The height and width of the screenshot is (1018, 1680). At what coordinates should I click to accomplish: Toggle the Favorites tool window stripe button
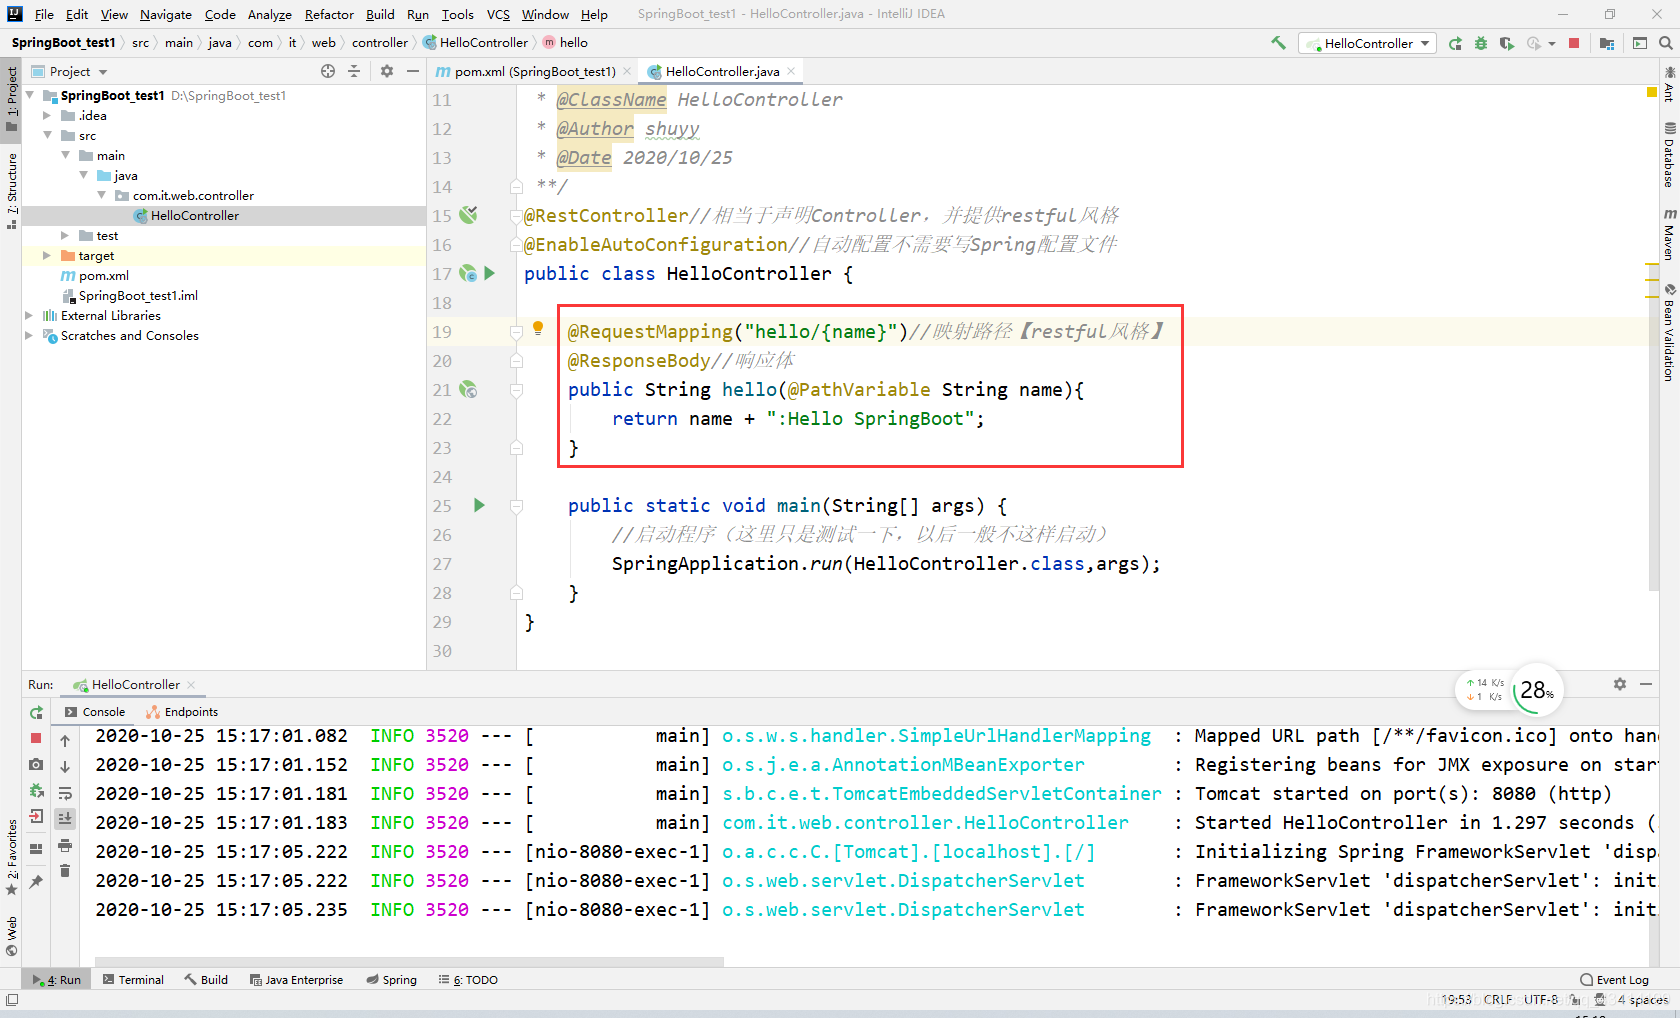click(x=11, y=857)
